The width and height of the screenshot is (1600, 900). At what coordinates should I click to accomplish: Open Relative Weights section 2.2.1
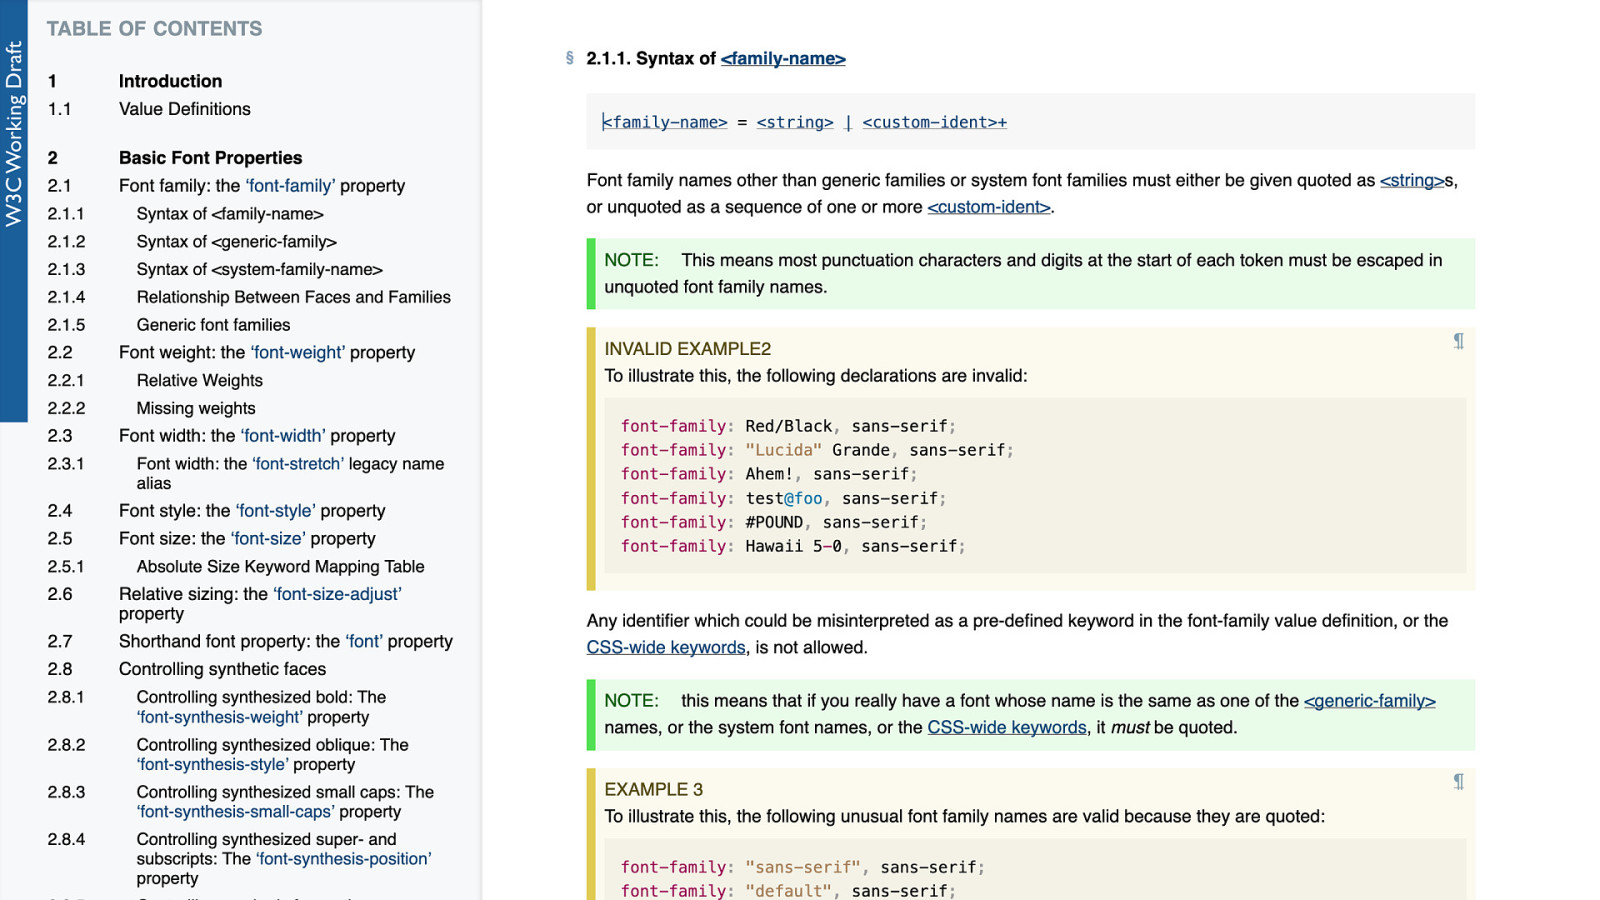pyautogui.click(x=200, y=381)
